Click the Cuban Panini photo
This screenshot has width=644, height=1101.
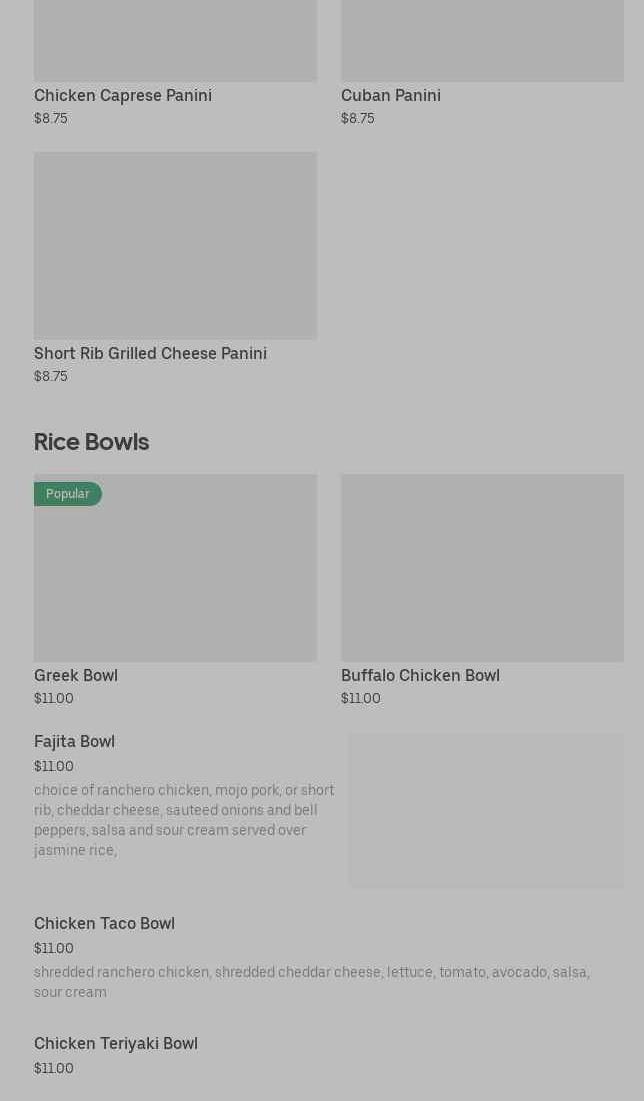pyautogui.click(x=482, y=40)
